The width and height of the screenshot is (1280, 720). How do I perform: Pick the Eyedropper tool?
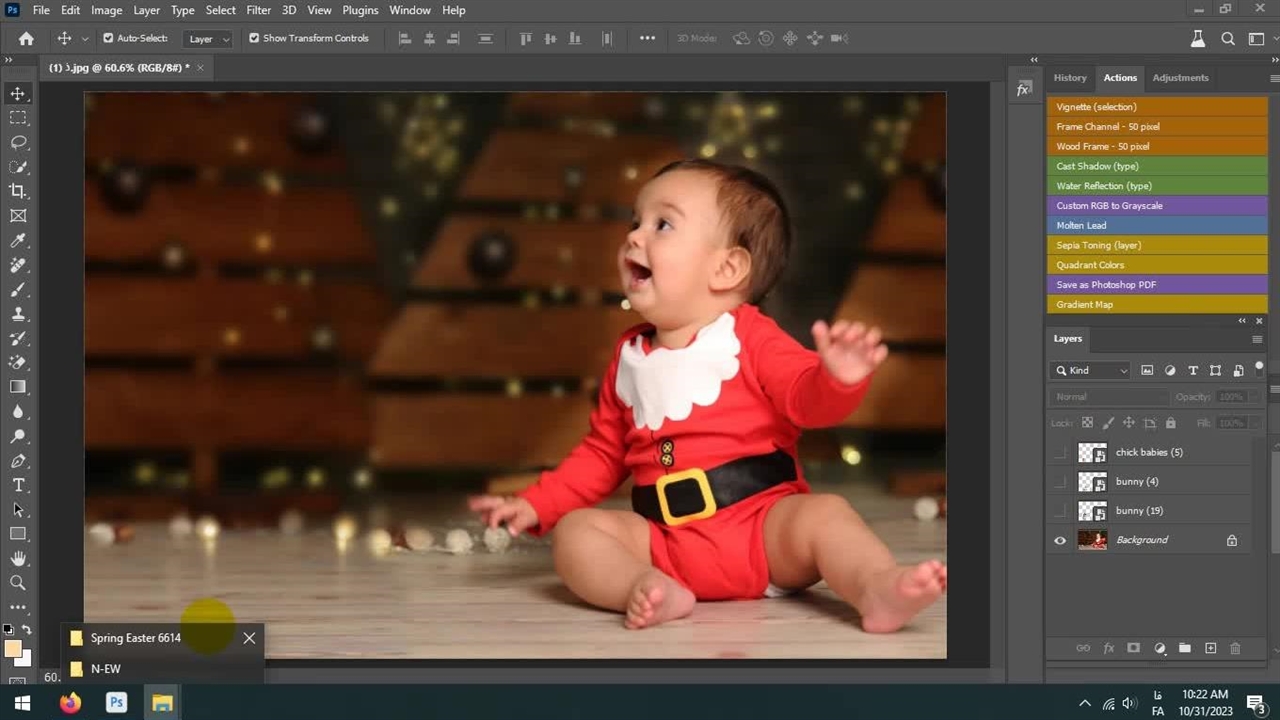pos(18,240)
